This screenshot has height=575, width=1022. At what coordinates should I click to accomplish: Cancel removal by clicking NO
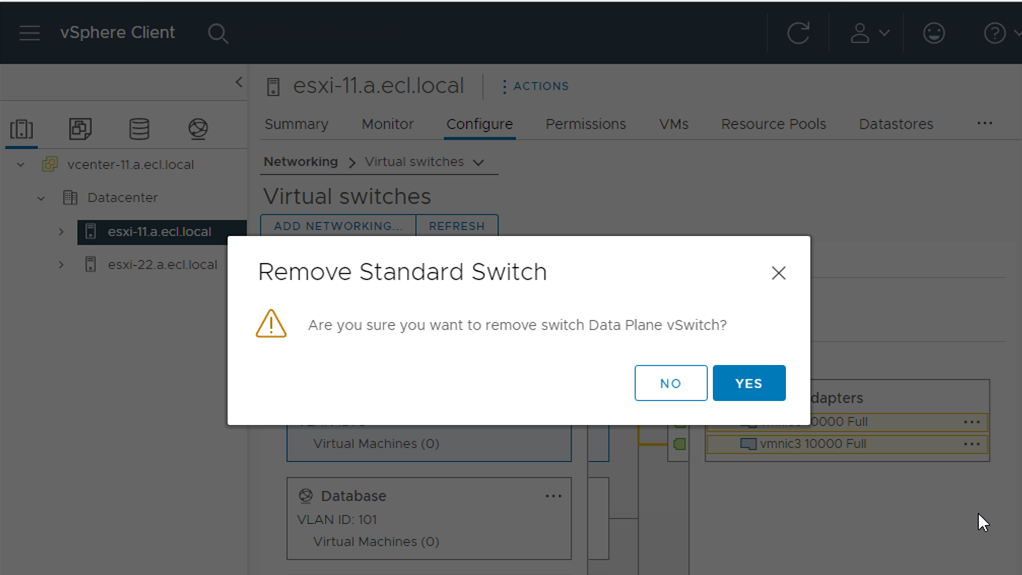(x=670, y=383)
